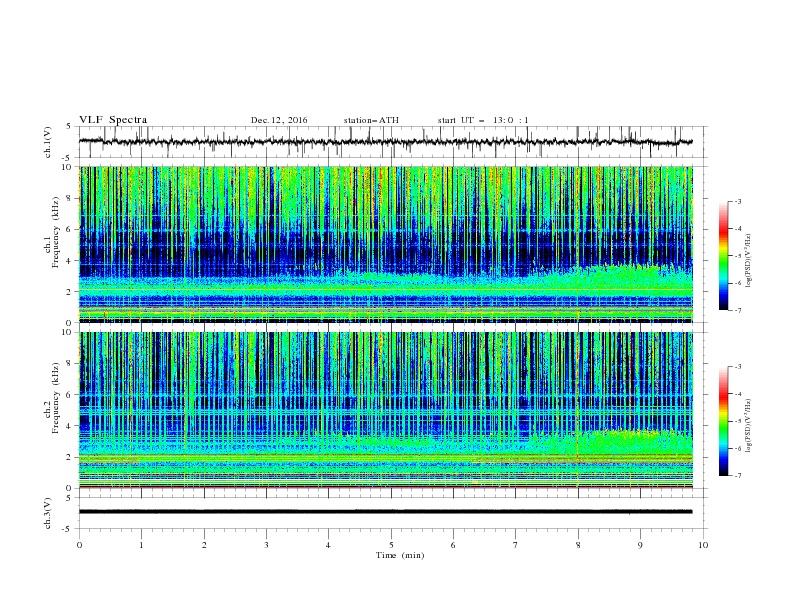Click time axis tick label '3'
The height and width of the screenshot is (612, 792).
coord(266,545)
